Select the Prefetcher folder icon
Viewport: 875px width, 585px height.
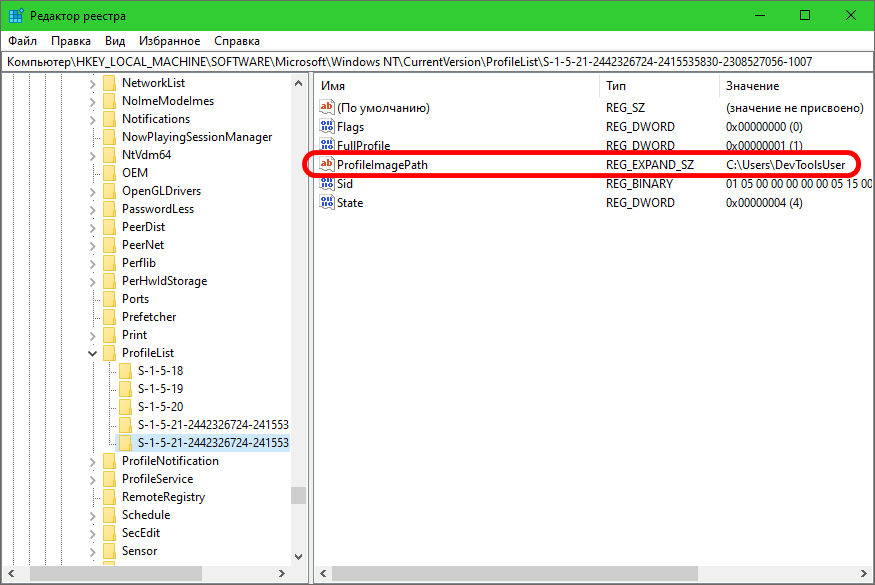coord(110,317)
